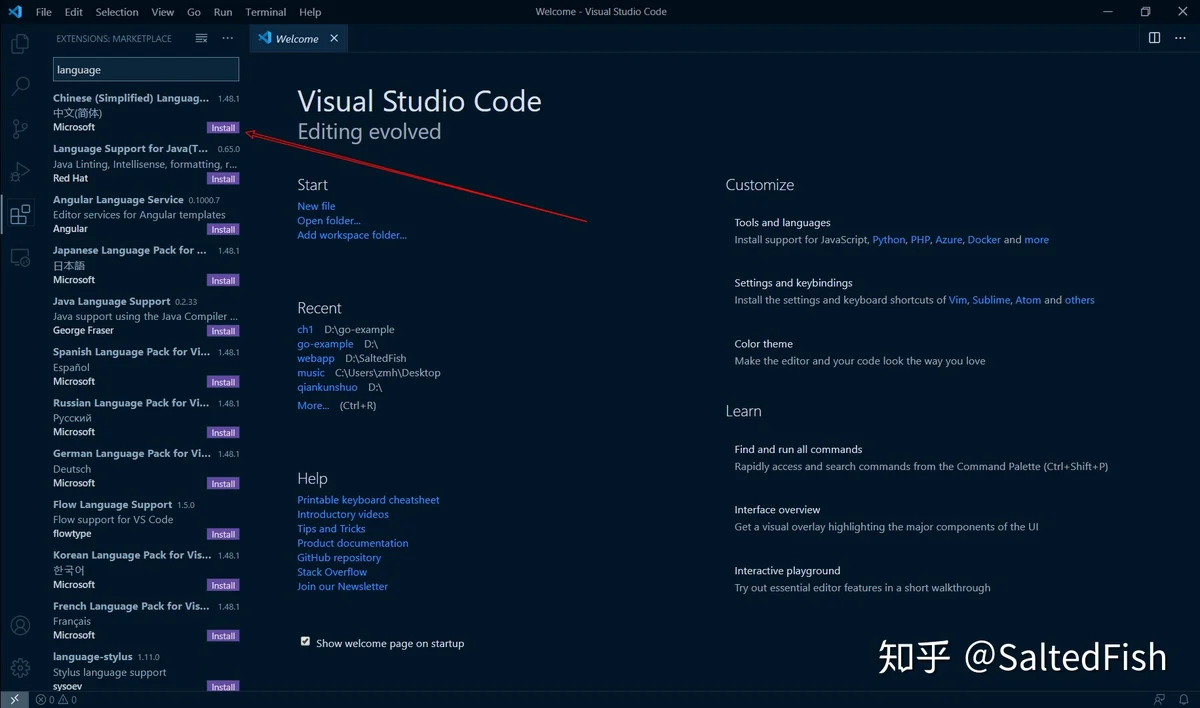This screenshot has width=1200, height=708.
Task: Open the File menu
Action: click(x=43, y=12)
